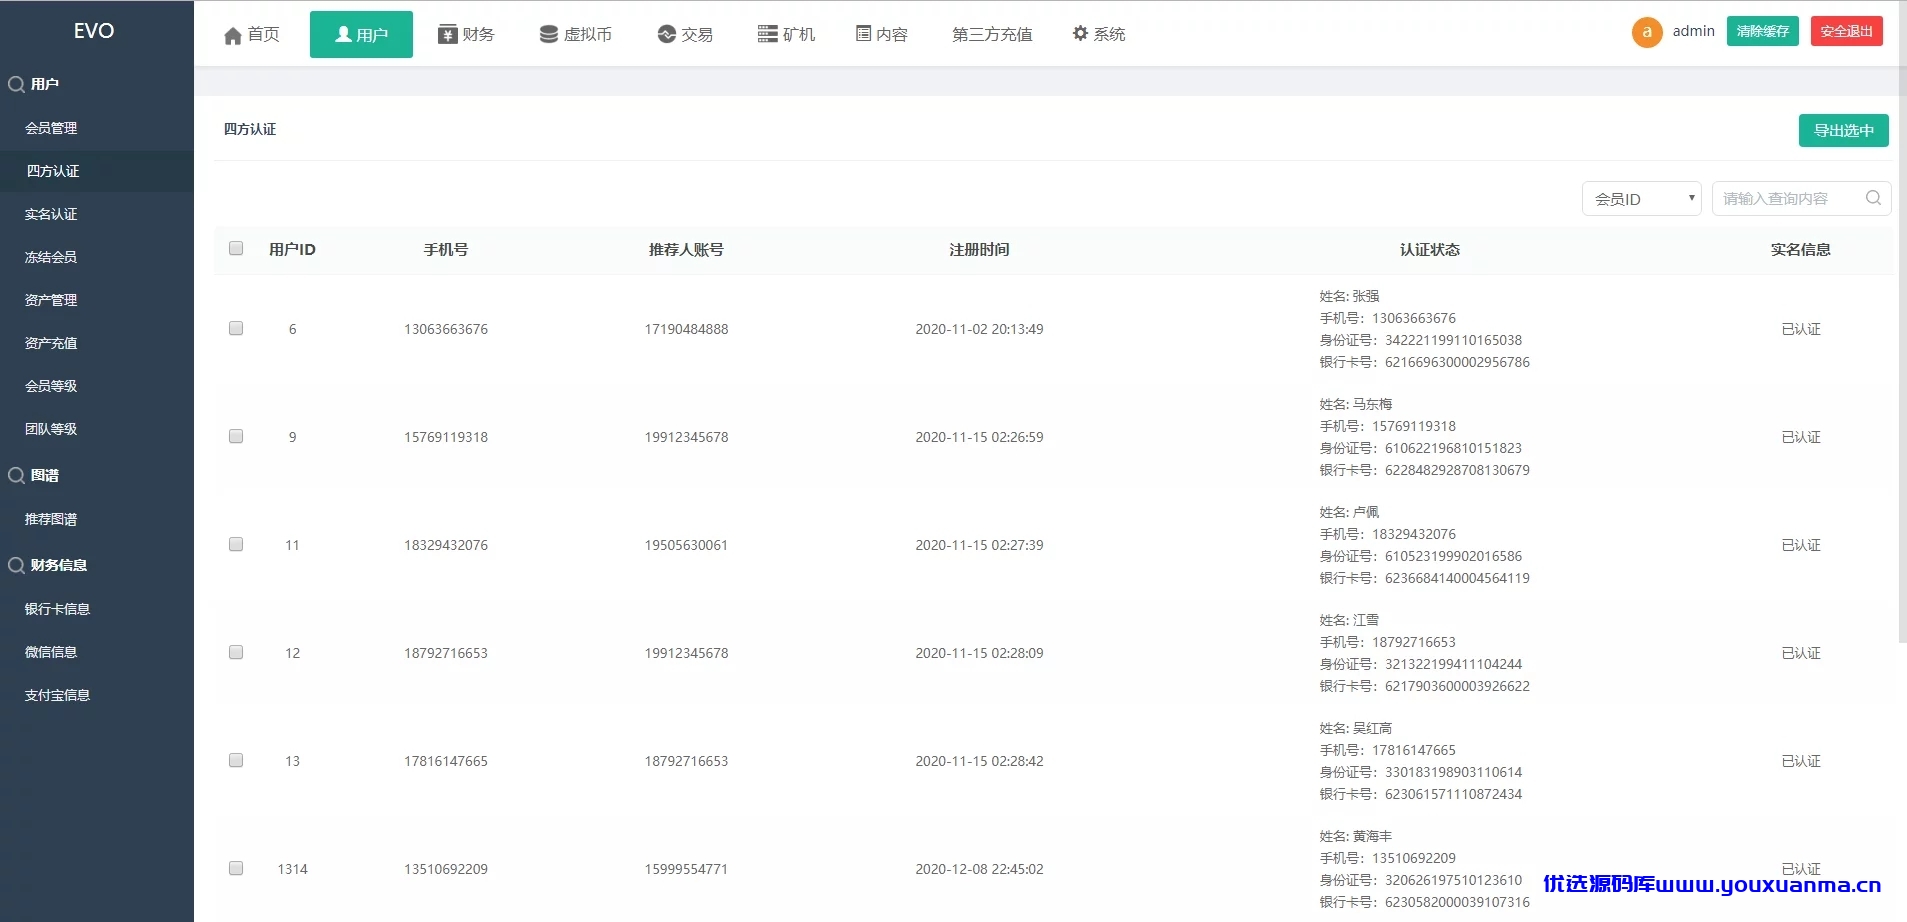Check the row for user ID 1314
The width and height of the screenshot is (1907, 922).
pos(236,868)
